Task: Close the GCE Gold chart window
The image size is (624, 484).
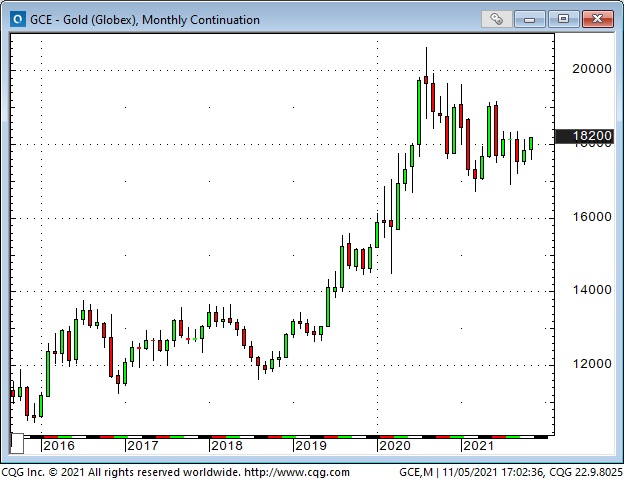Action: pyautogui.click(x=597, y=19)
